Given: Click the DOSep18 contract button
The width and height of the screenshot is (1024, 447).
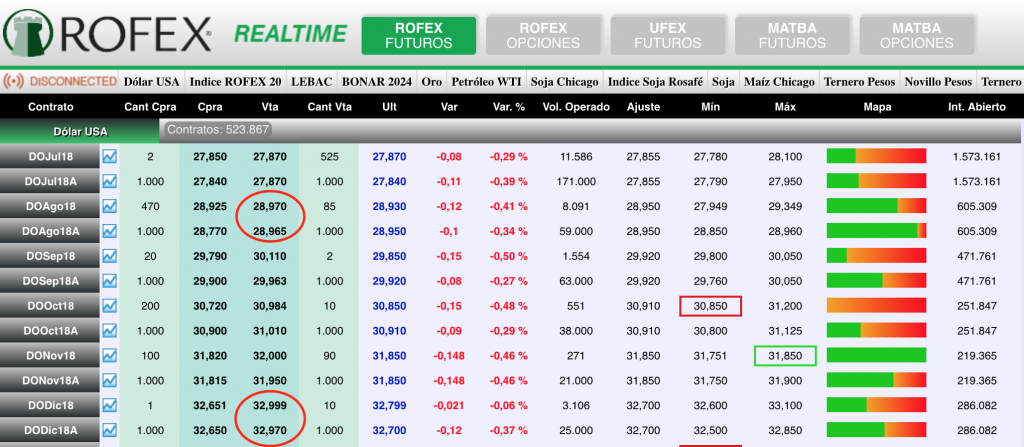Looking at the screenshot, I should [51, 256].
